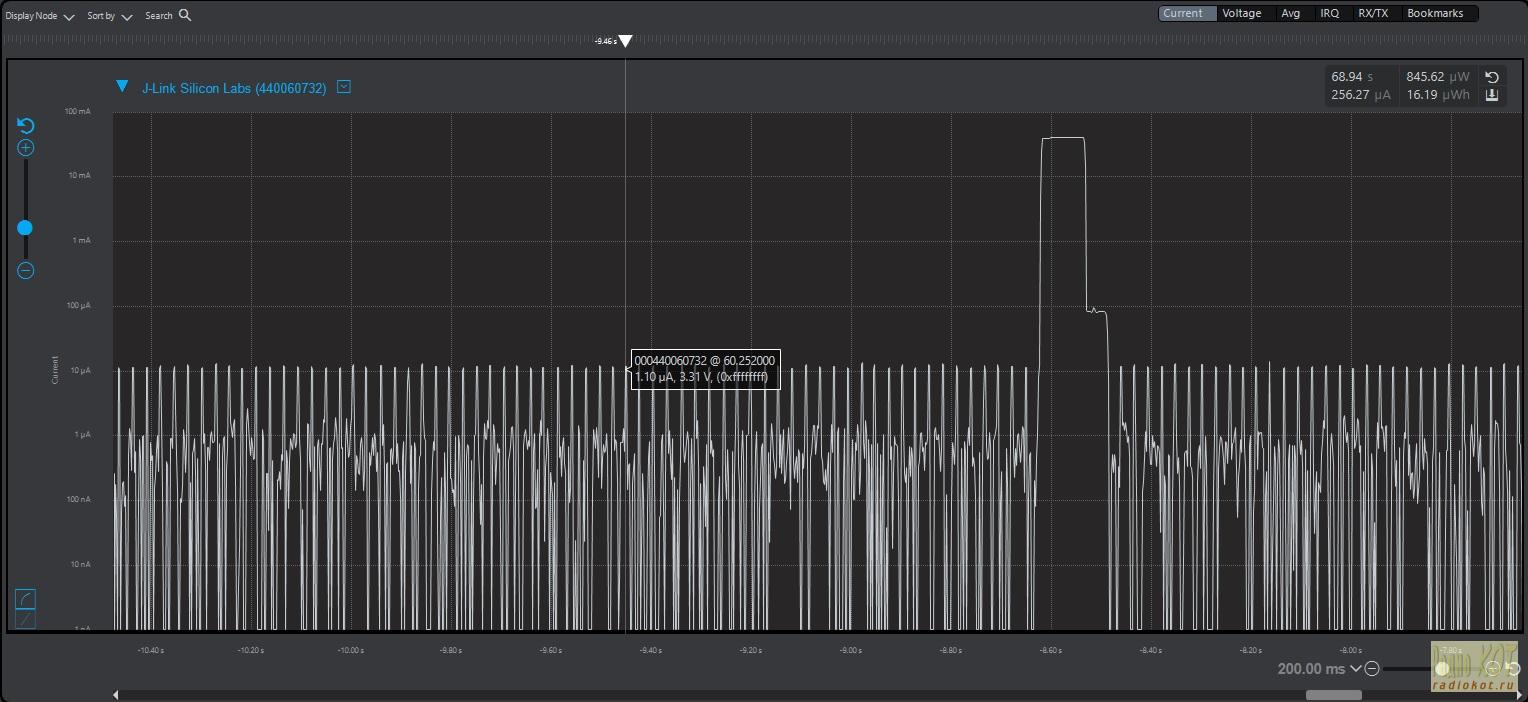Select the IRQ tab
Image resolution: width=1528 pixels, height=702 pixels.
(x=1329, y=13)
